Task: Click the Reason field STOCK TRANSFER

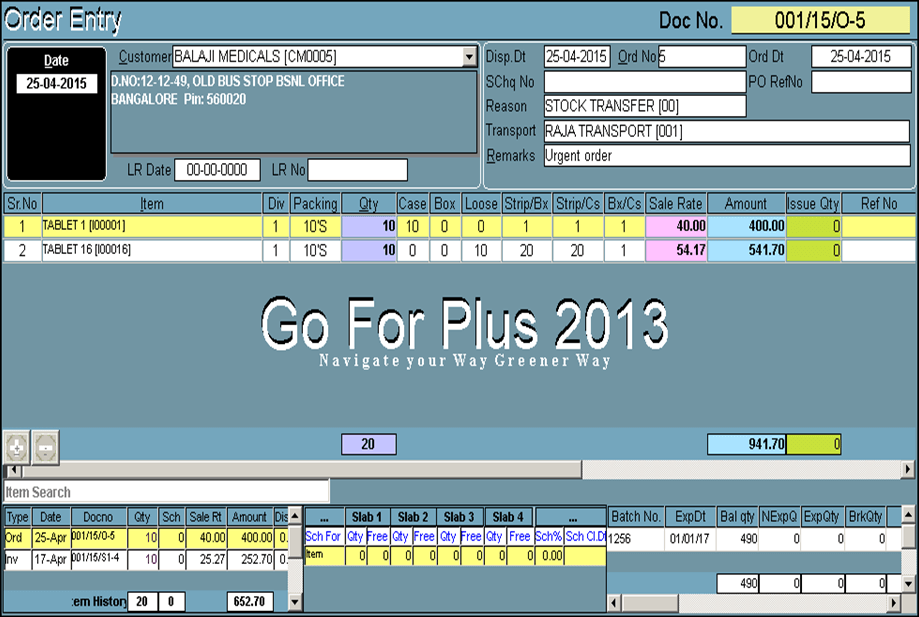Action: click(645, 106)
